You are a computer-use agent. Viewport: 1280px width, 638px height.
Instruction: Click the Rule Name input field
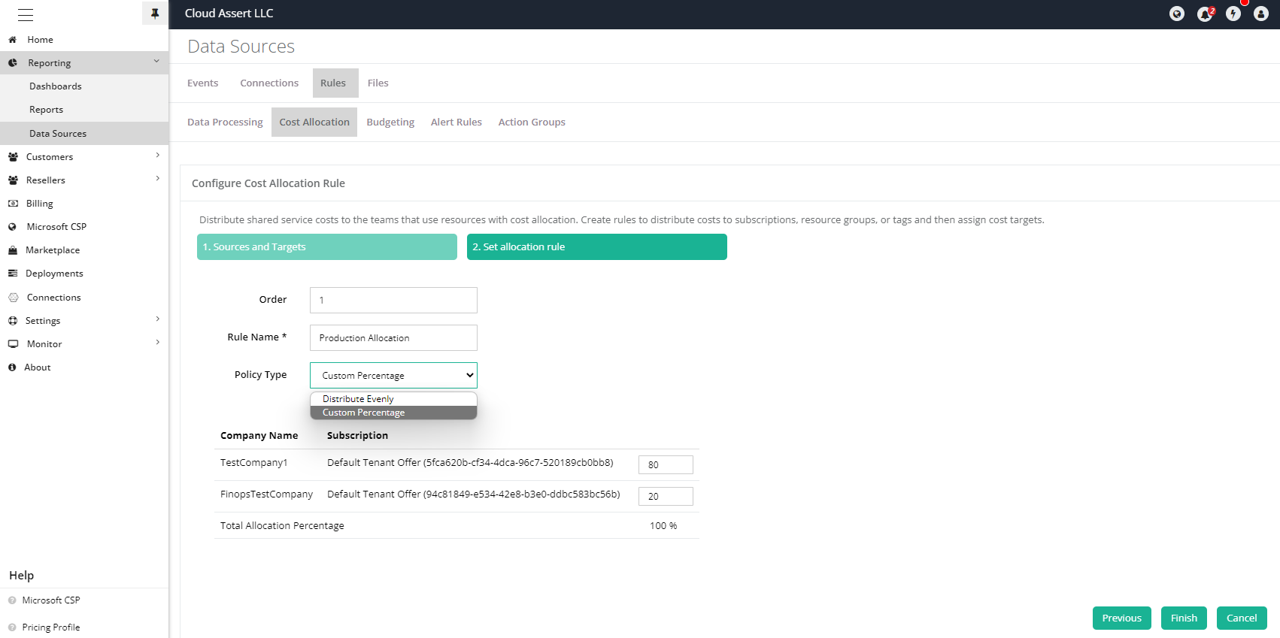click(394, 338)
